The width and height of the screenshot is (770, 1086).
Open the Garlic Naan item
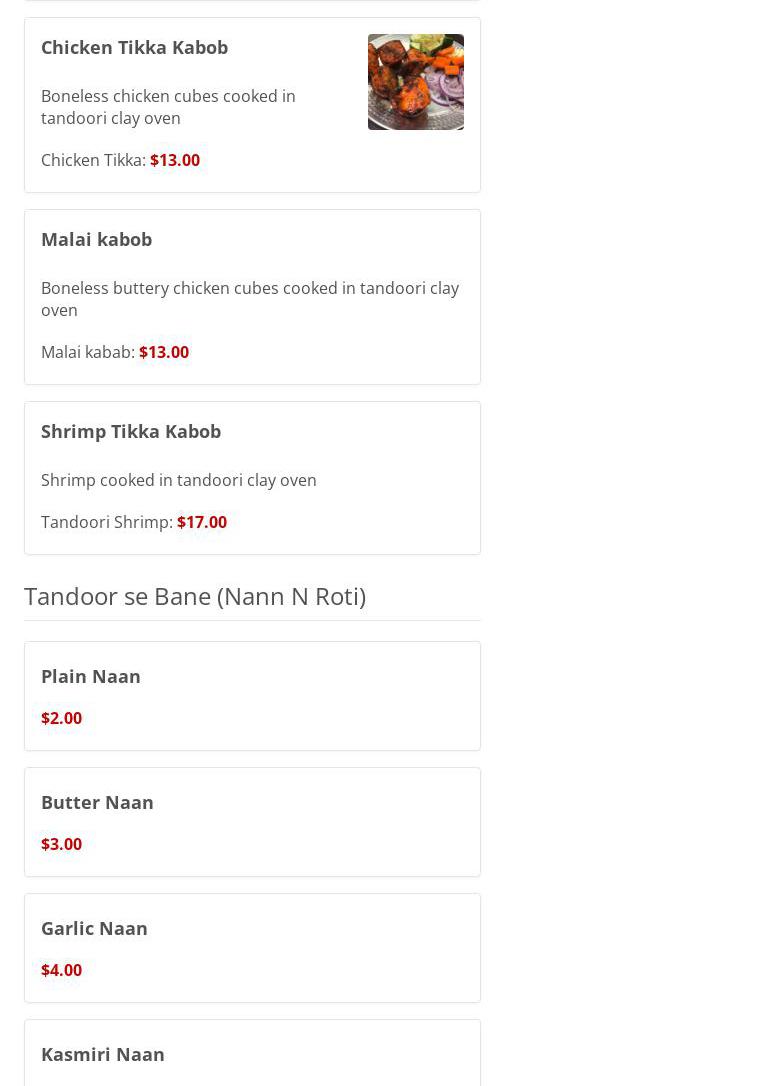(x=94, y=928)
